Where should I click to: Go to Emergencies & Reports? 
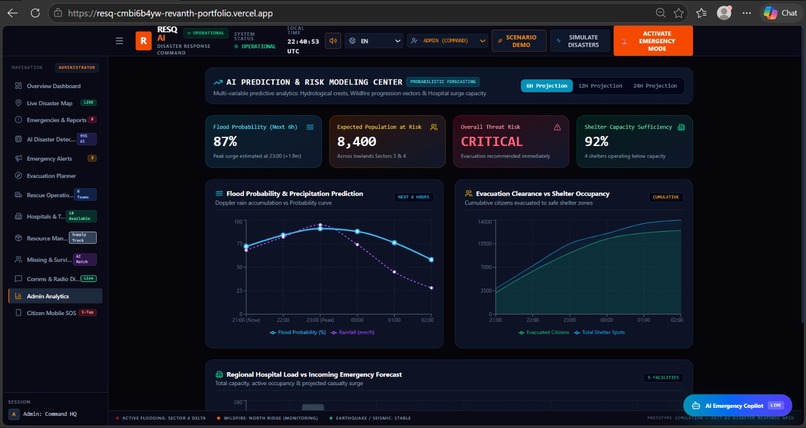click(54, 120)
